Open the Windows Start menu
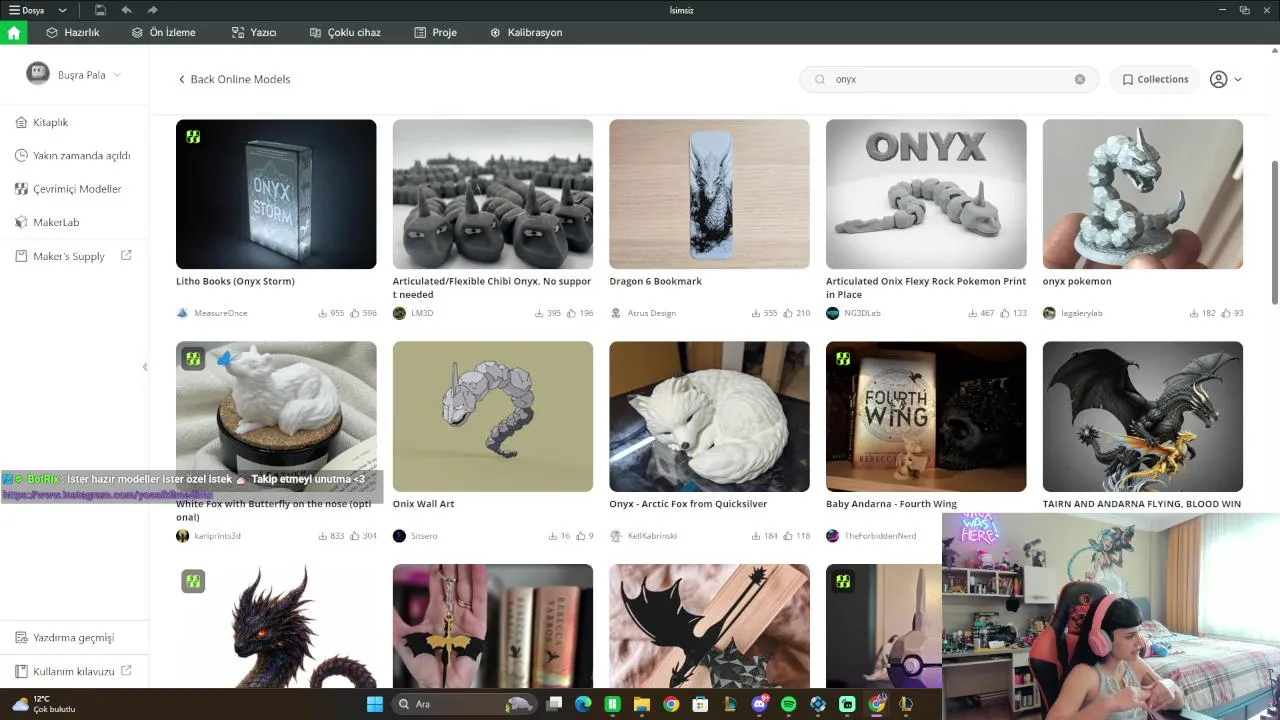Image resolution: width=1280 pixels, height=720 pixels. click(x=375, y=704)
